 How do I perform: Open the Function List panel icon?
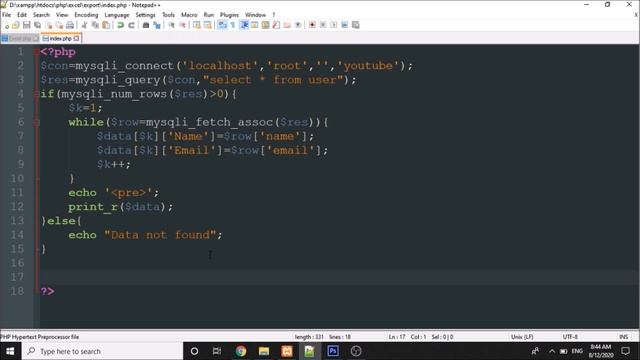click(276, 25)
